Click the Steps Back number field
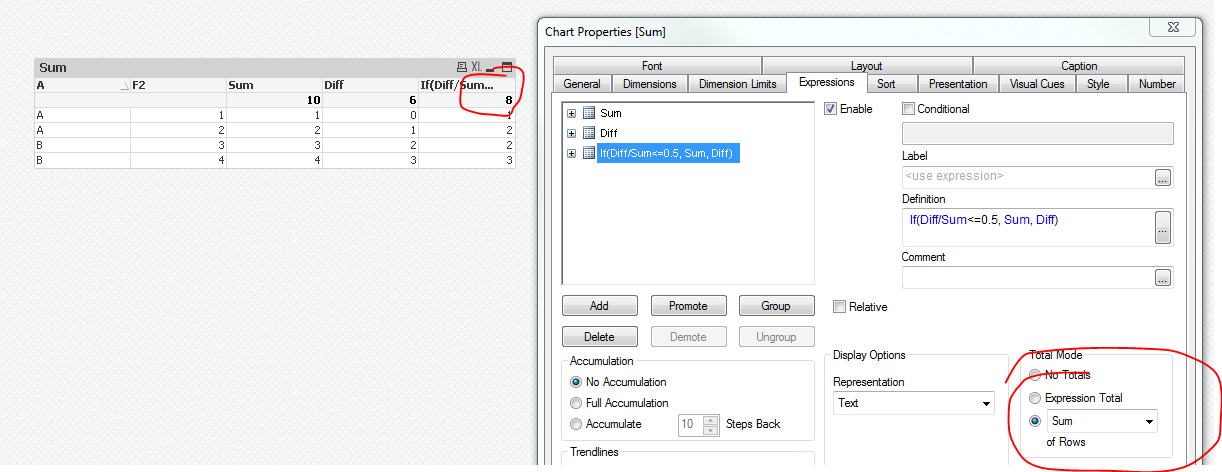 tap(691, 424)
